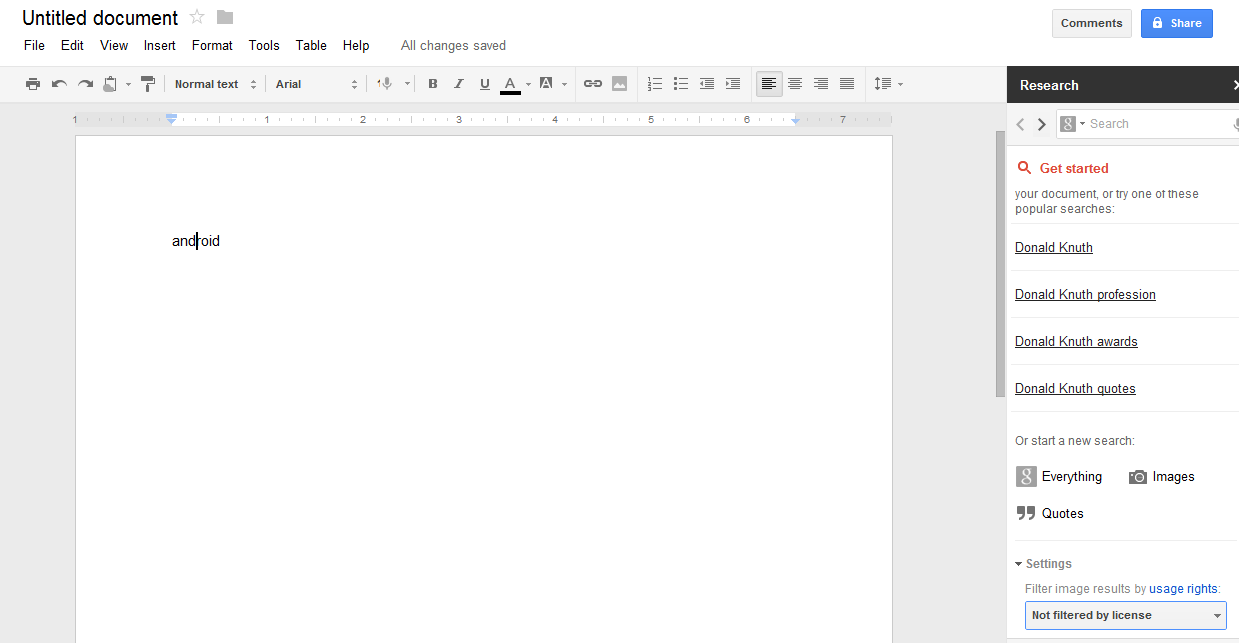Click the word android in the document

pos(196,241)
